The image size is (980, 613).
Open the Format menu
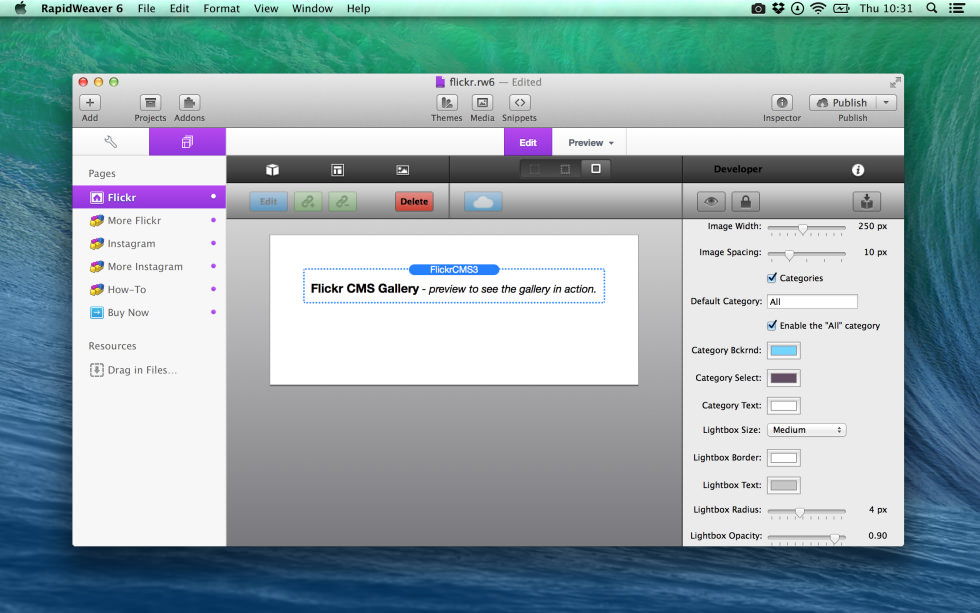click(221, 8)
